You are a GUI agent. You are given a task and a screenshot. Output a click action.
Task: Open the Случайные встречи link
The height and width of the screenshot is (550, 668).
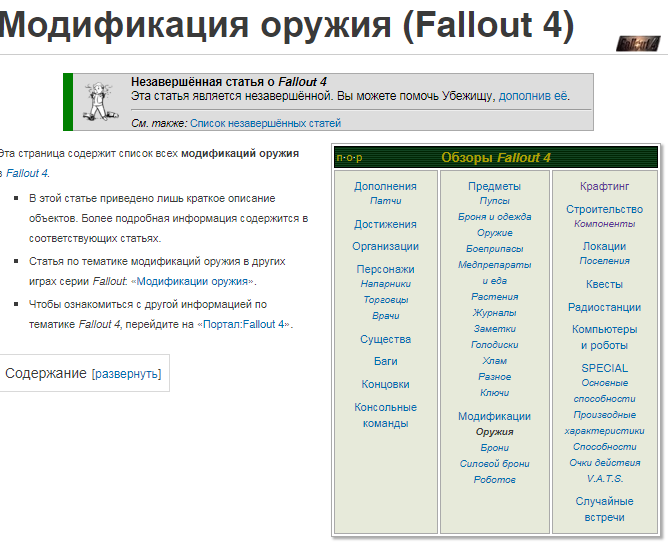[604, 509]
